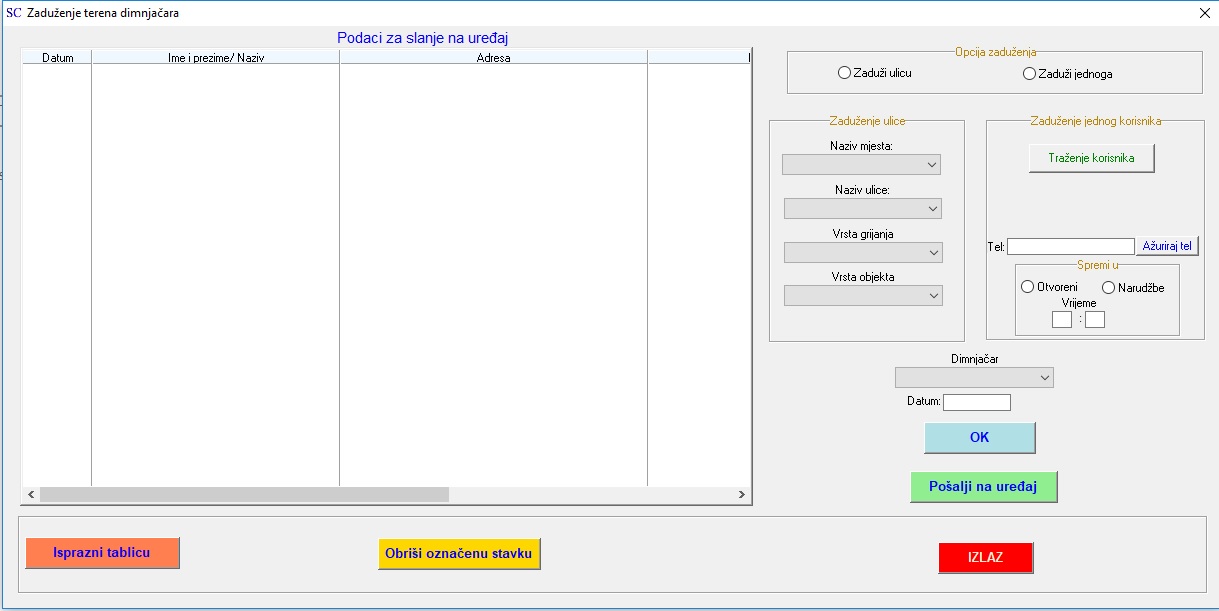
Task: Click the red IZLAZ button
Action: [985, 558]
